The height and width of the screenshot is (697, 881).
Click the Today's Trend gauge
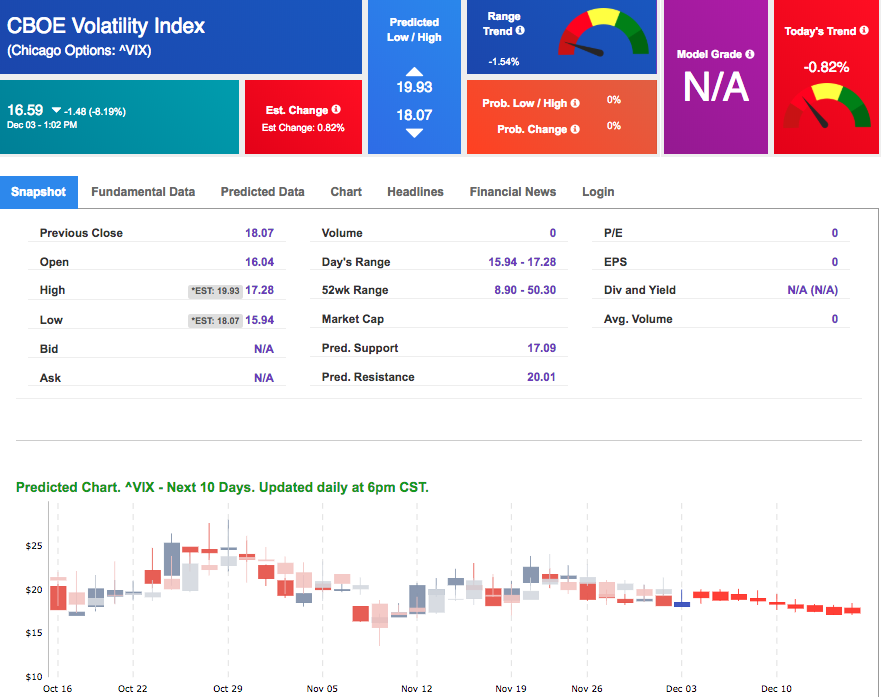(827, 106)
